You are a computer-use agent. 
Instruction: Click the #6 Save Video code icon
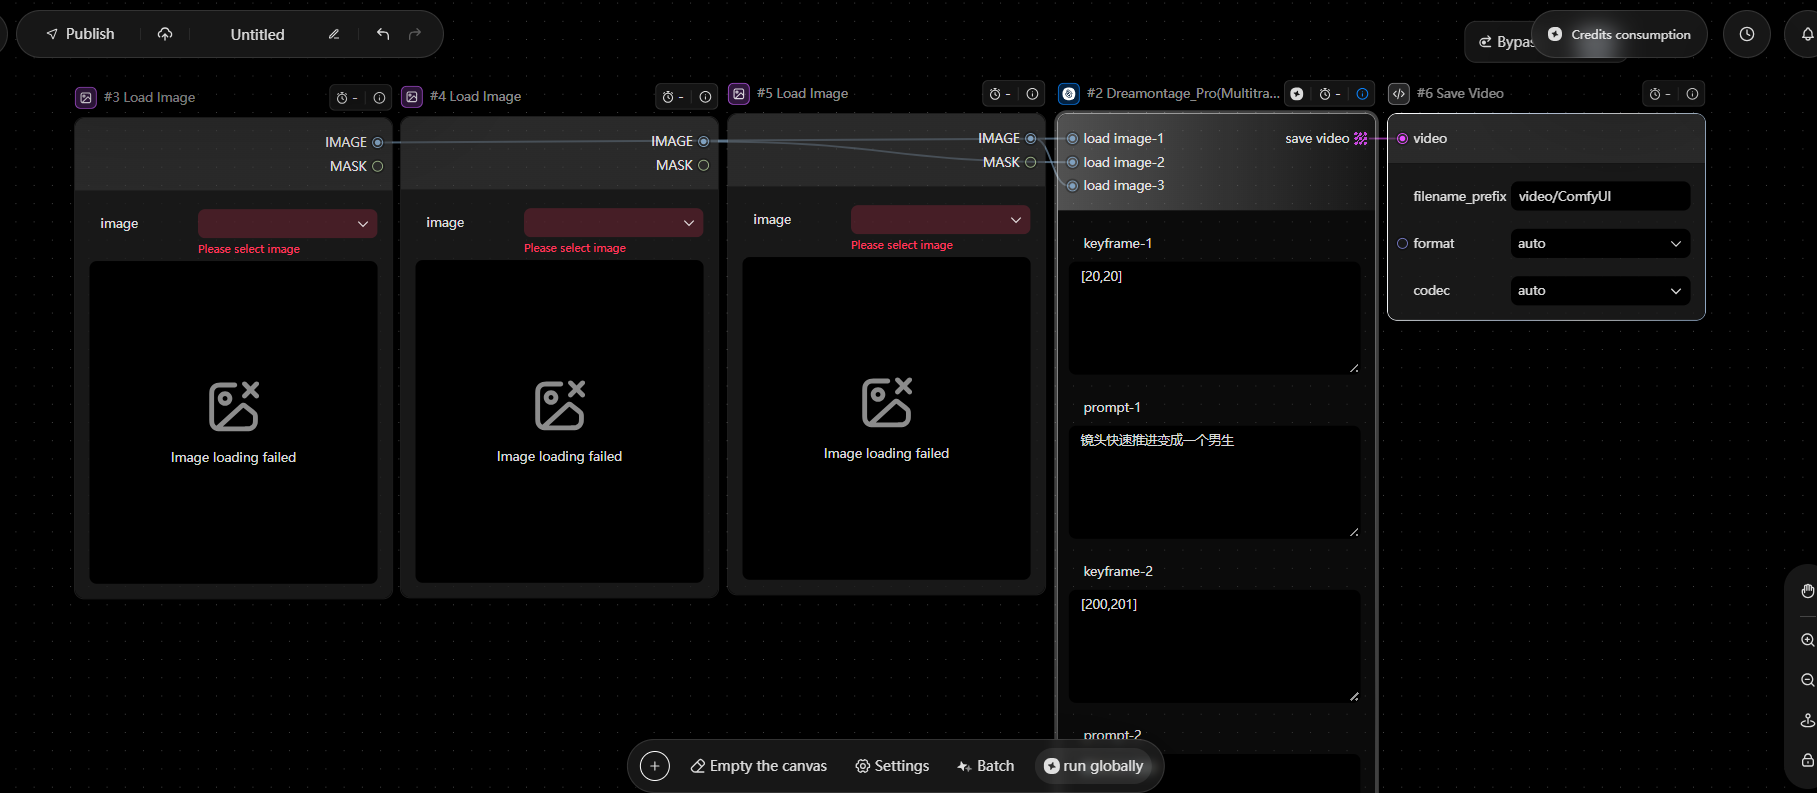(1399, 93)
